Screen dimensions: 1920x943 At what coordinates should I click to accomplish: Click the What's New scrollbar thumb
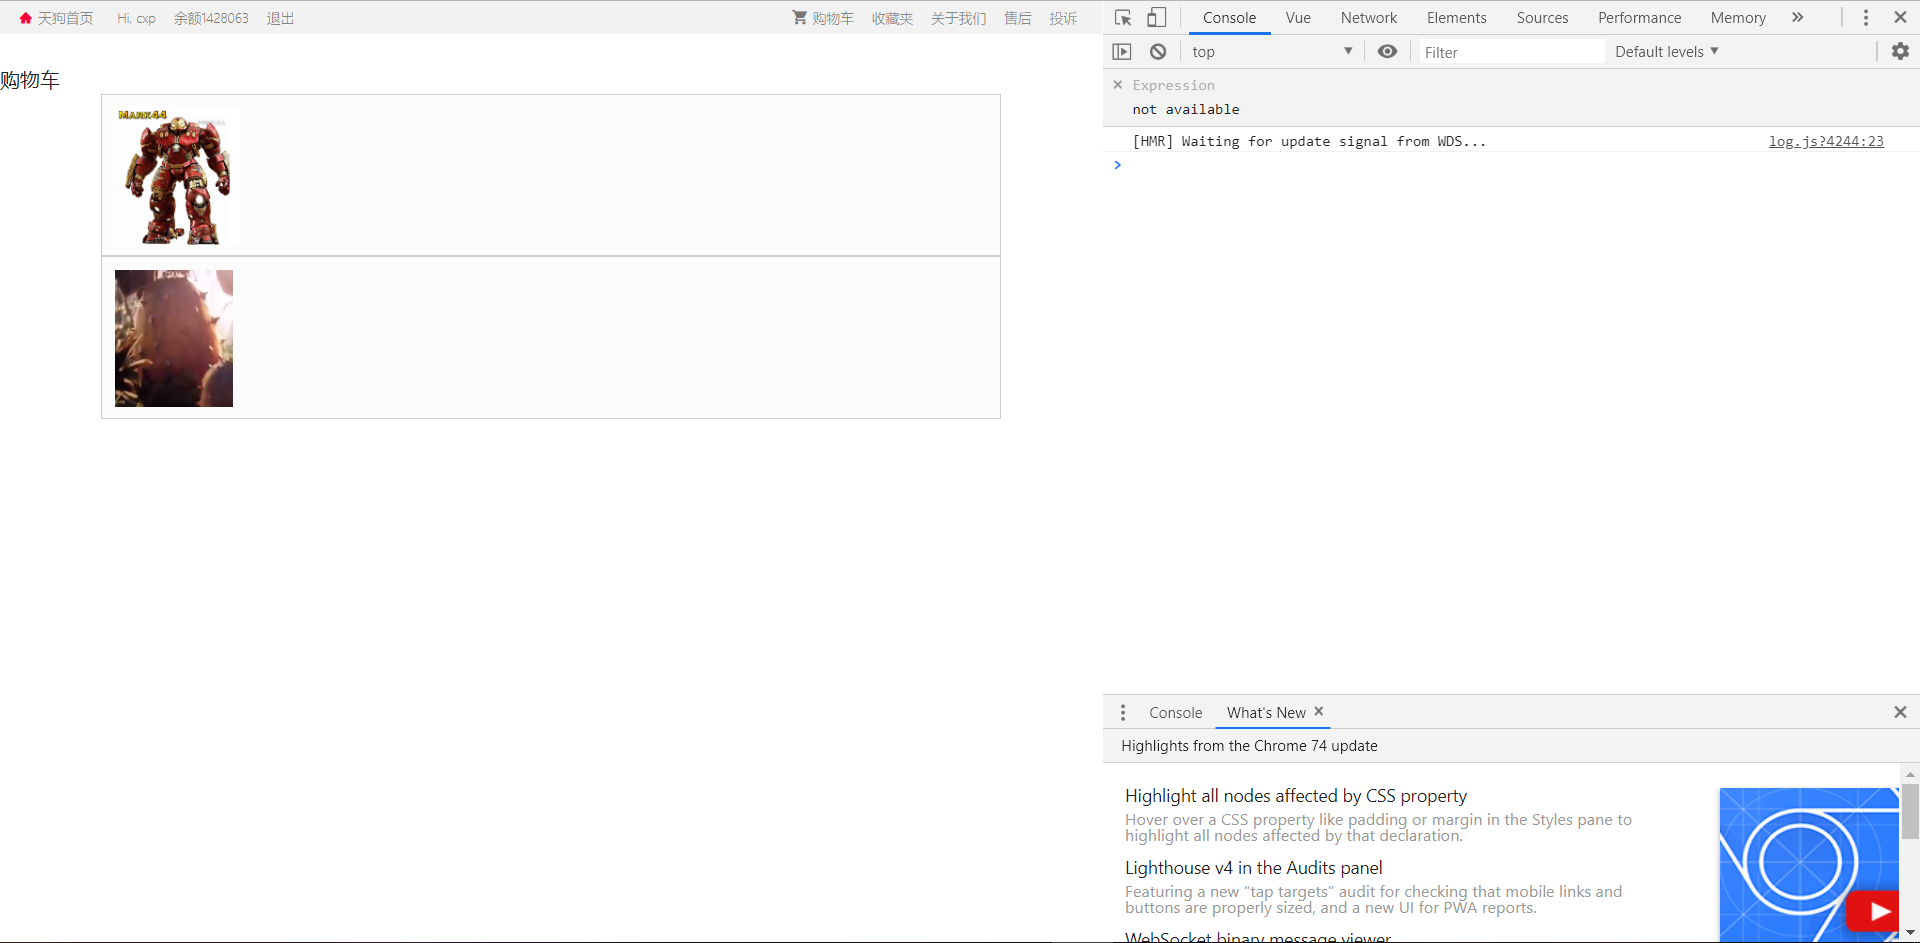(1910, 811)
